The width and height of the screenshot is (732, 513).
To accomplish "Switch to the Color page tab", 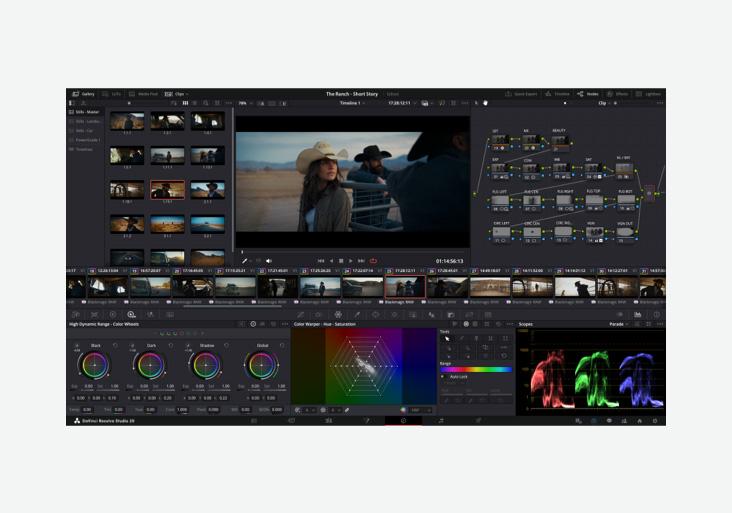I will (403, 421).
